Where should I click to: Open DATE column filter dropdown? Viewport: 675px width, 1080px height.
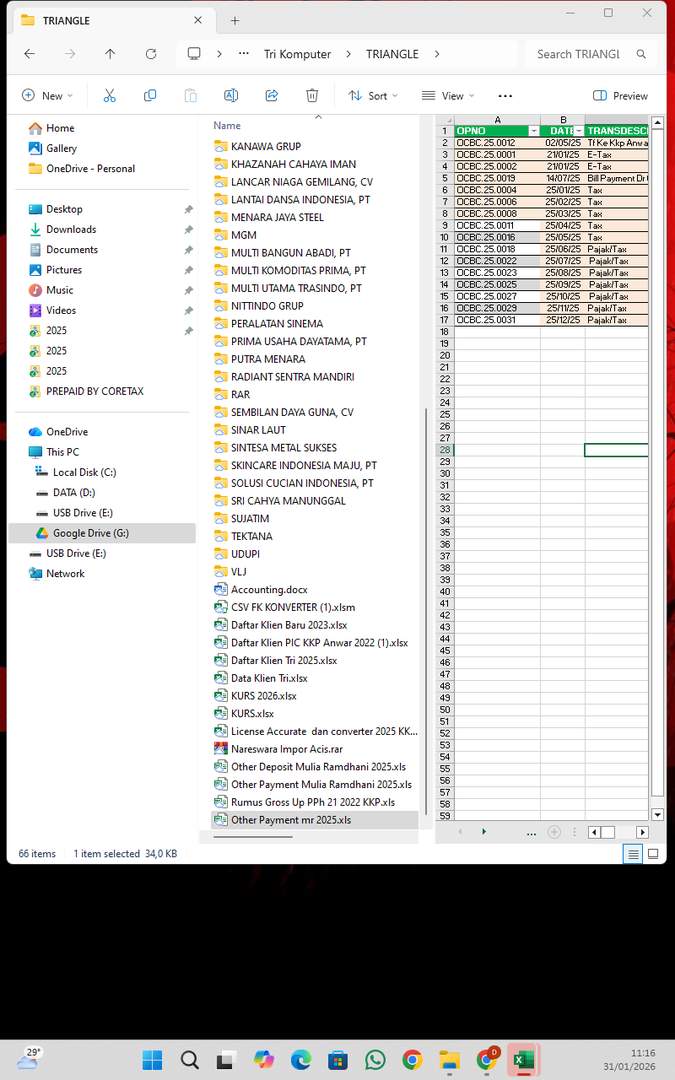point(579,131)
